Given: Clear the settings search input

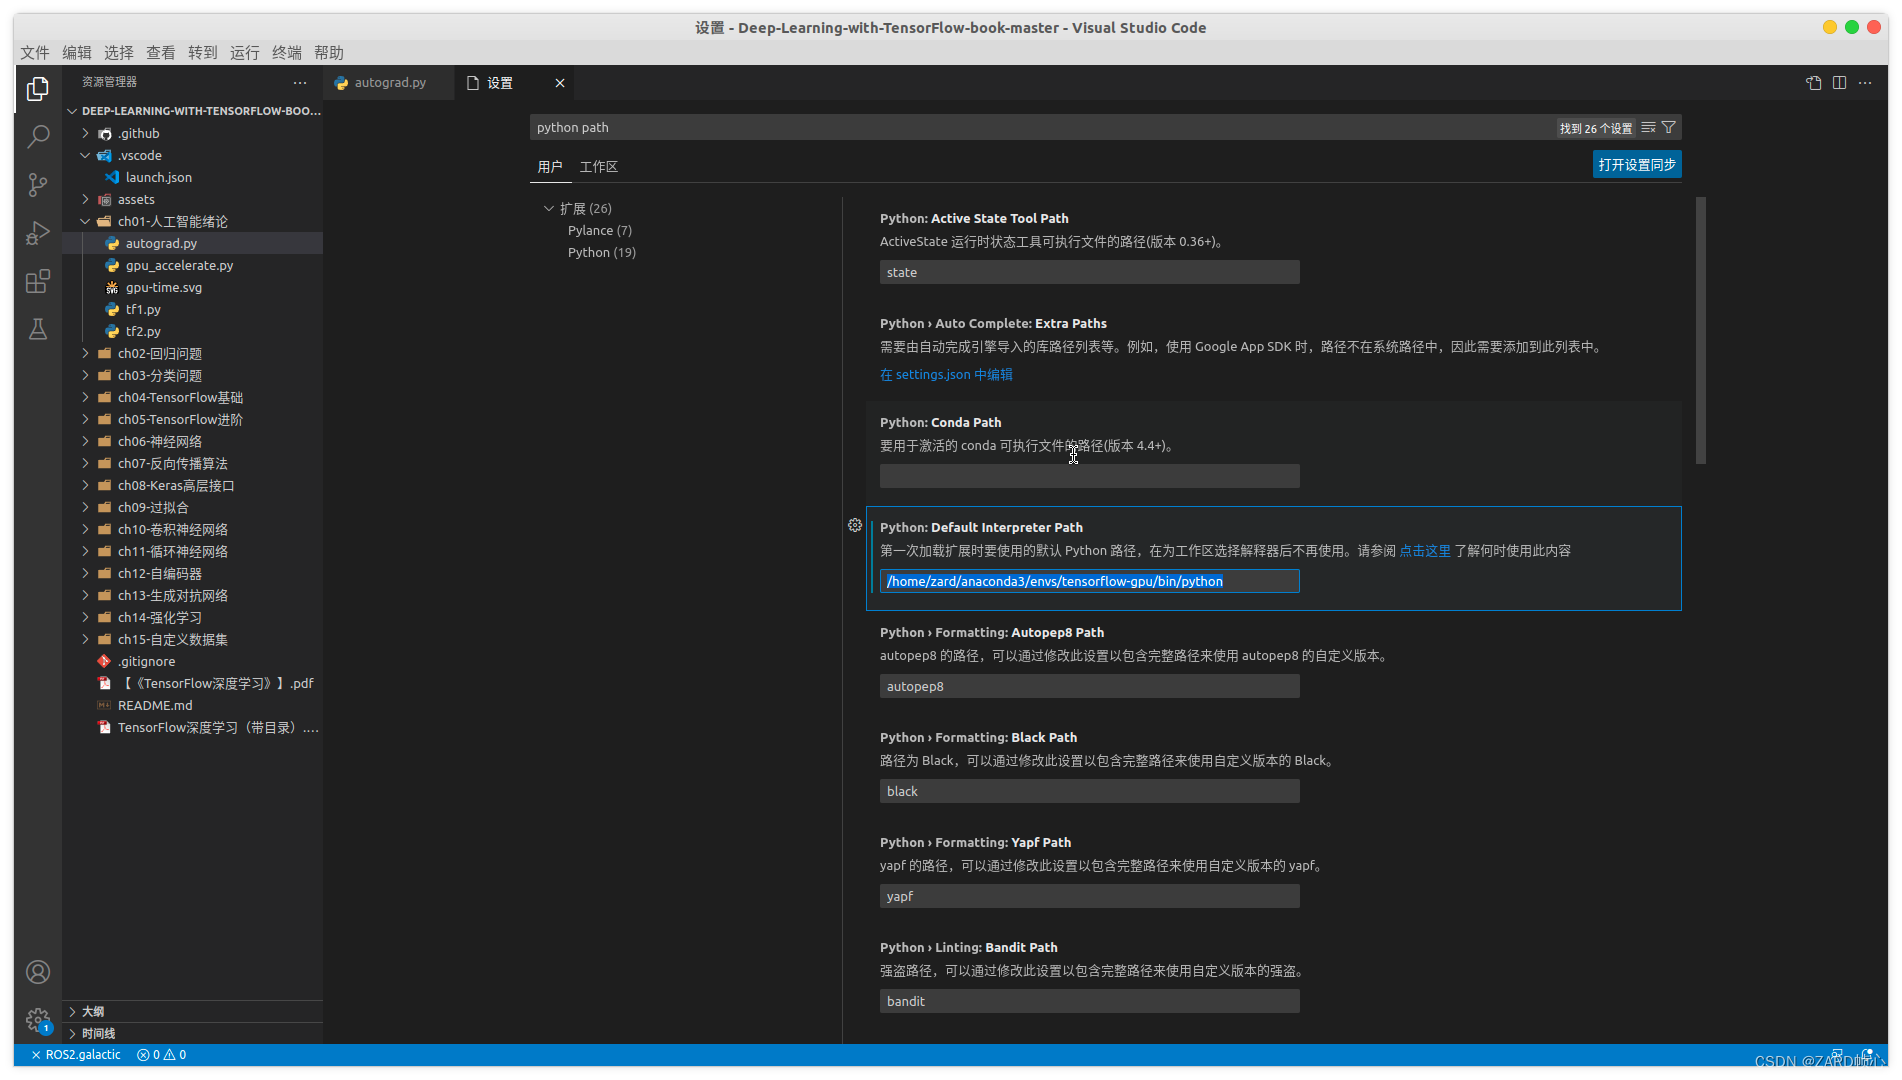Looking at the screenshot, I should (x=1648, y=127).
